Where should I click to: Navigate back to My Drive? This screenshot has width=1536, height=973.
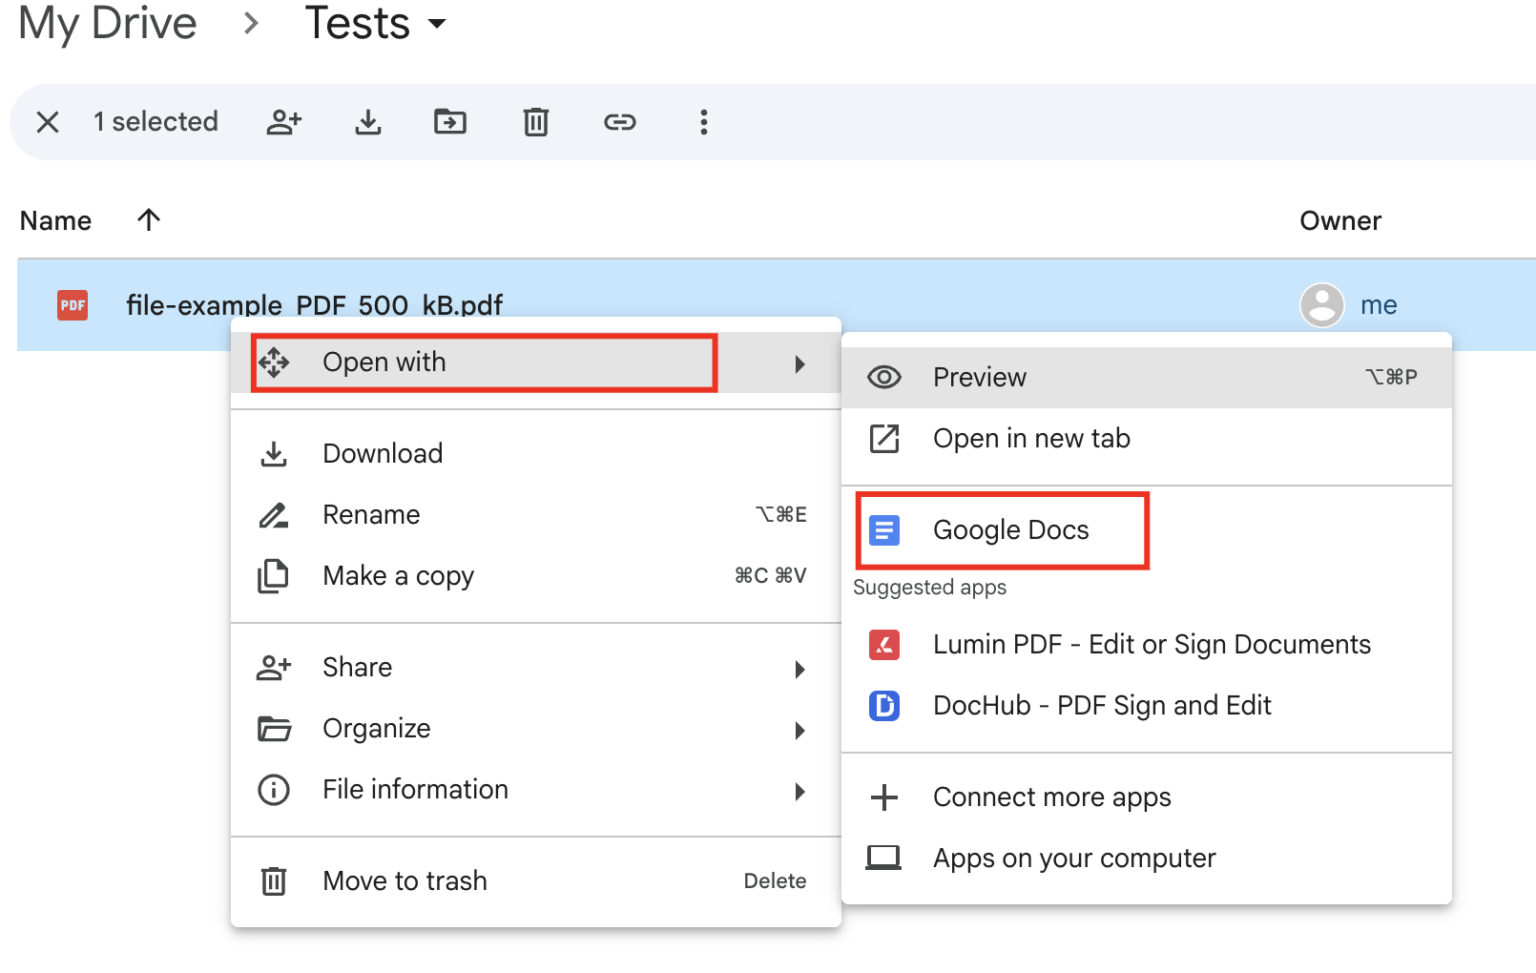click(107, 24)
